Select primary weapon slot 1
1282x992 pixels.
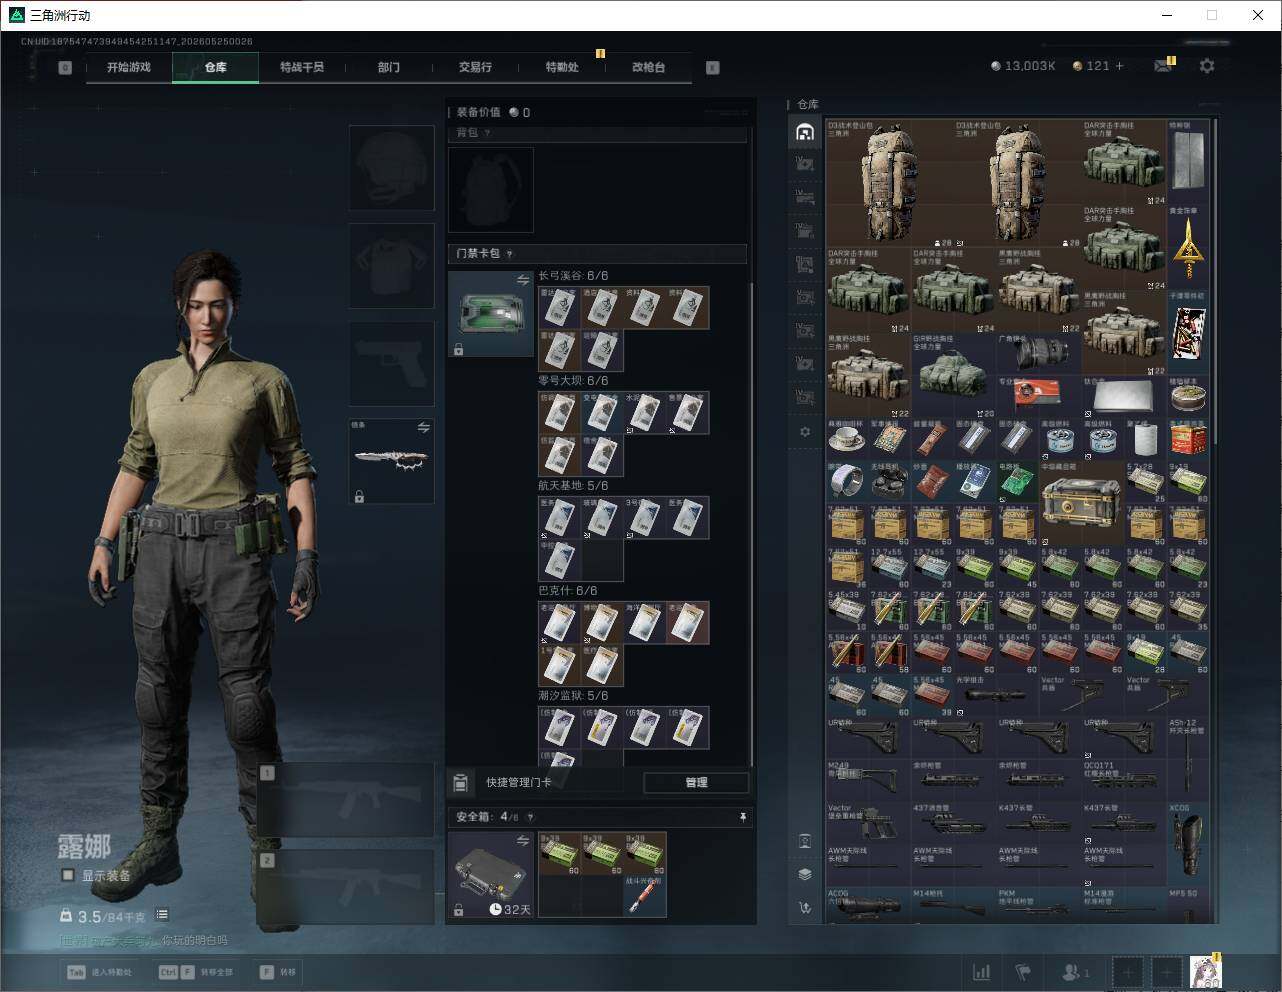coord(346,800)
